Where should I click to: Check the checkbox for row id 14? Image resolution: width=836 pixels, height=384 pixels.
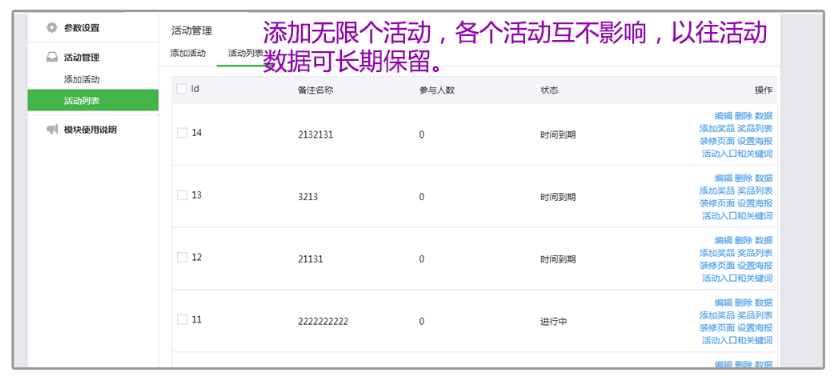pos(182,133)
